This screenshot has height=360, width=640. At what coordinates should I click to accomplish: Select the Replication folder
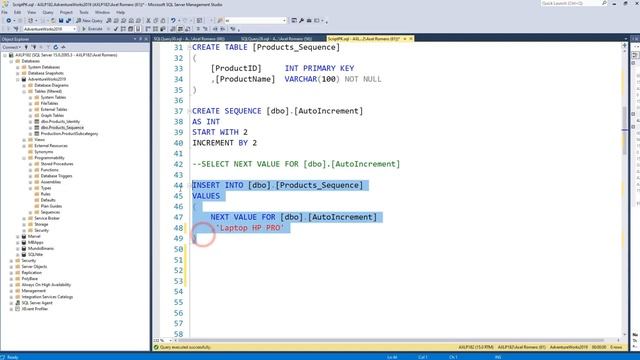click(x=31, y=273)
